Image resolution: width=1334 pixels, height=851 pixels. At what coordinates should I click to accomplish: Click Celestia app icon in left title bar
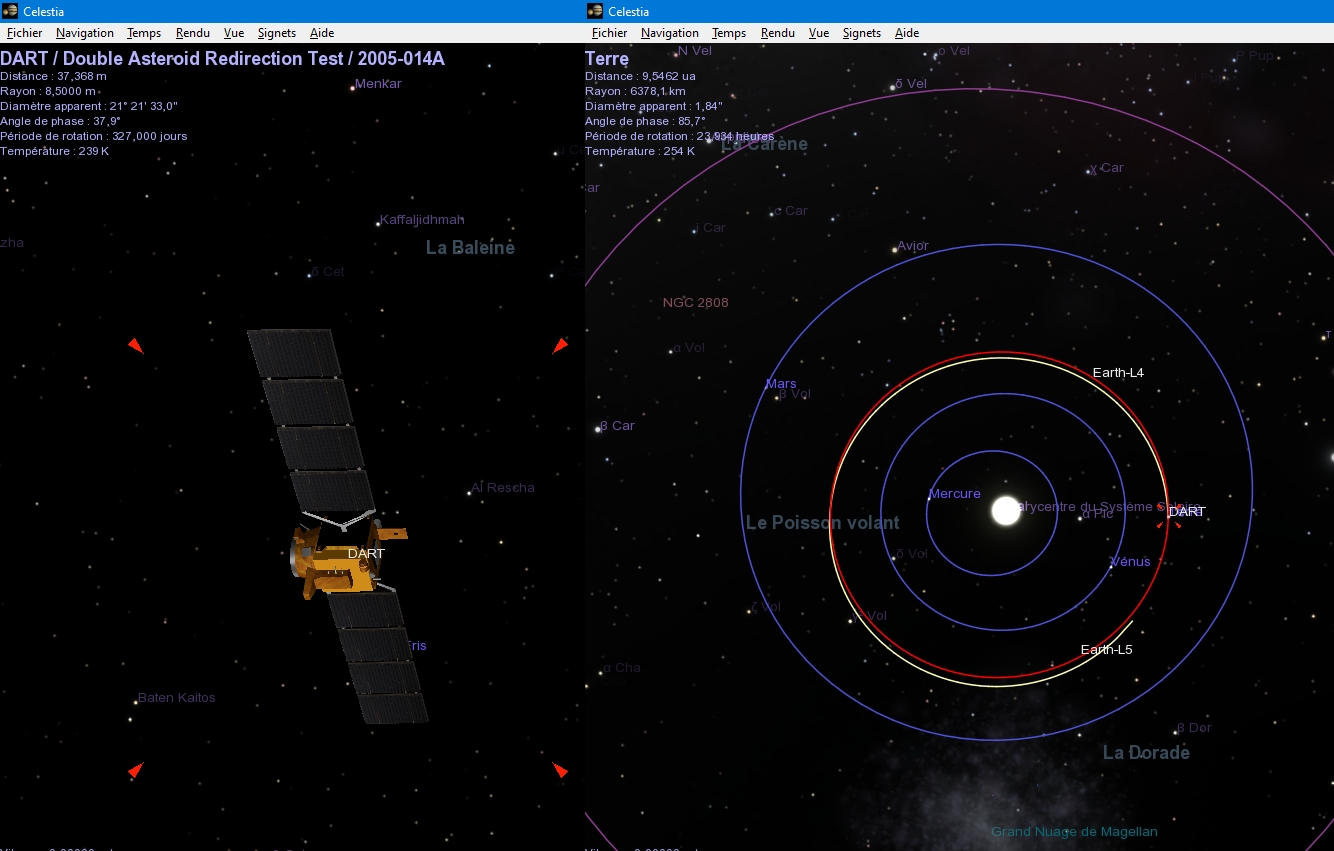(10, 11)
